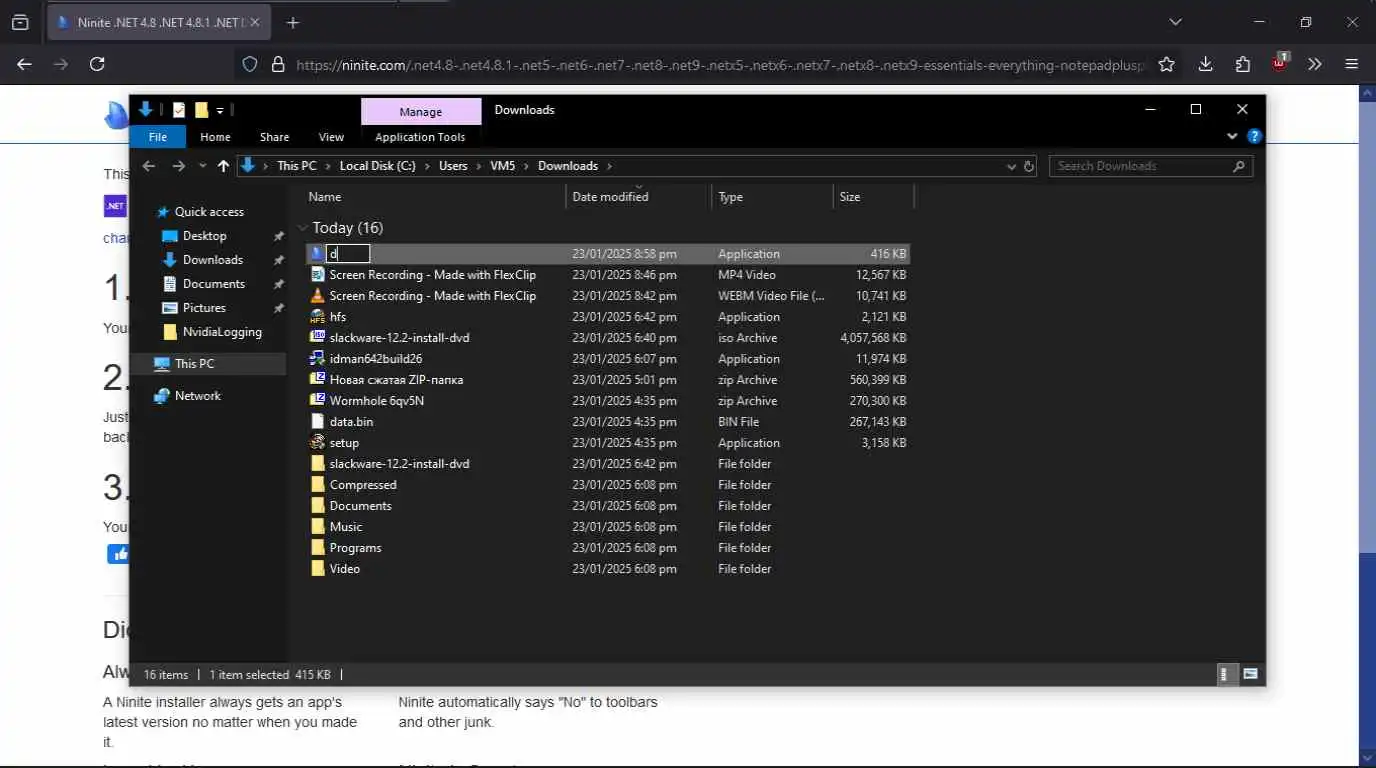The image size is (1376, 768).
Task: Select Network in navigation pane
Action: (197, 396)
